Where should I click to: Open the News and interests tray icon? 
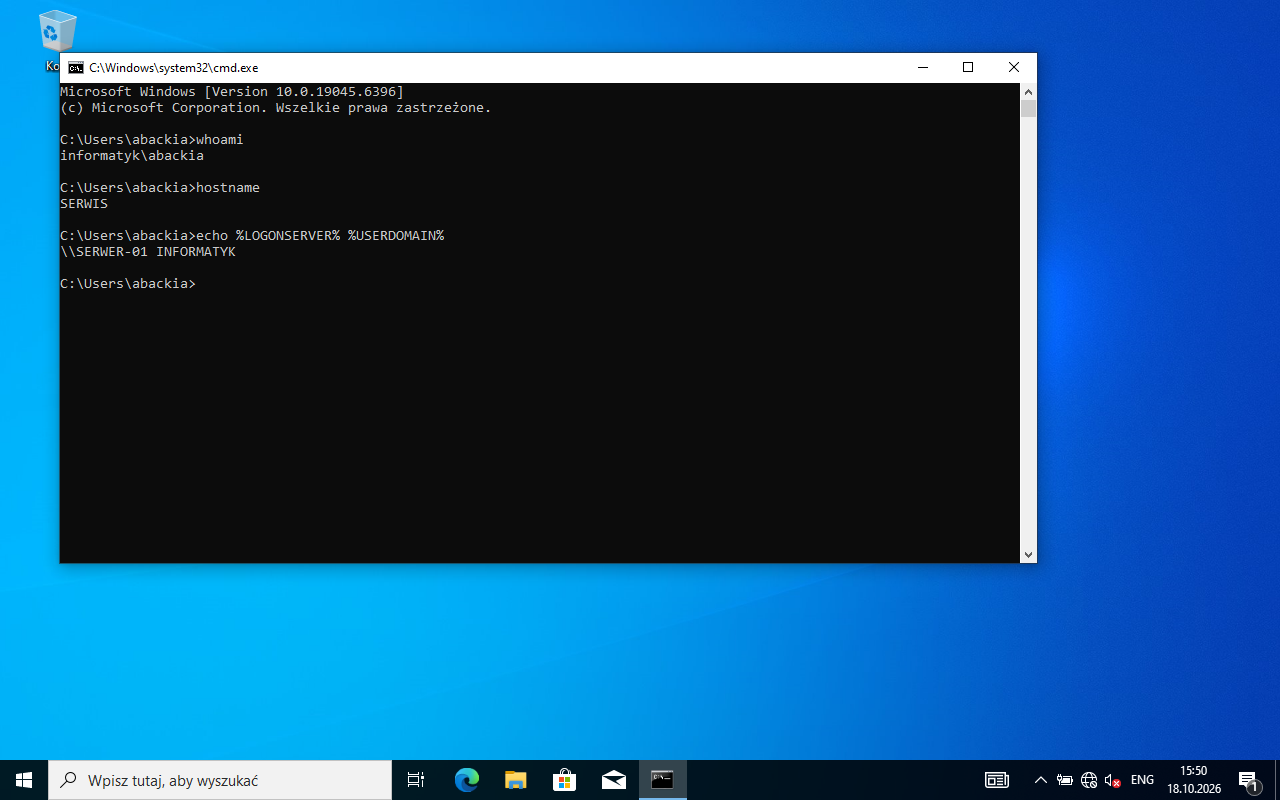click(x=996, y=780)
